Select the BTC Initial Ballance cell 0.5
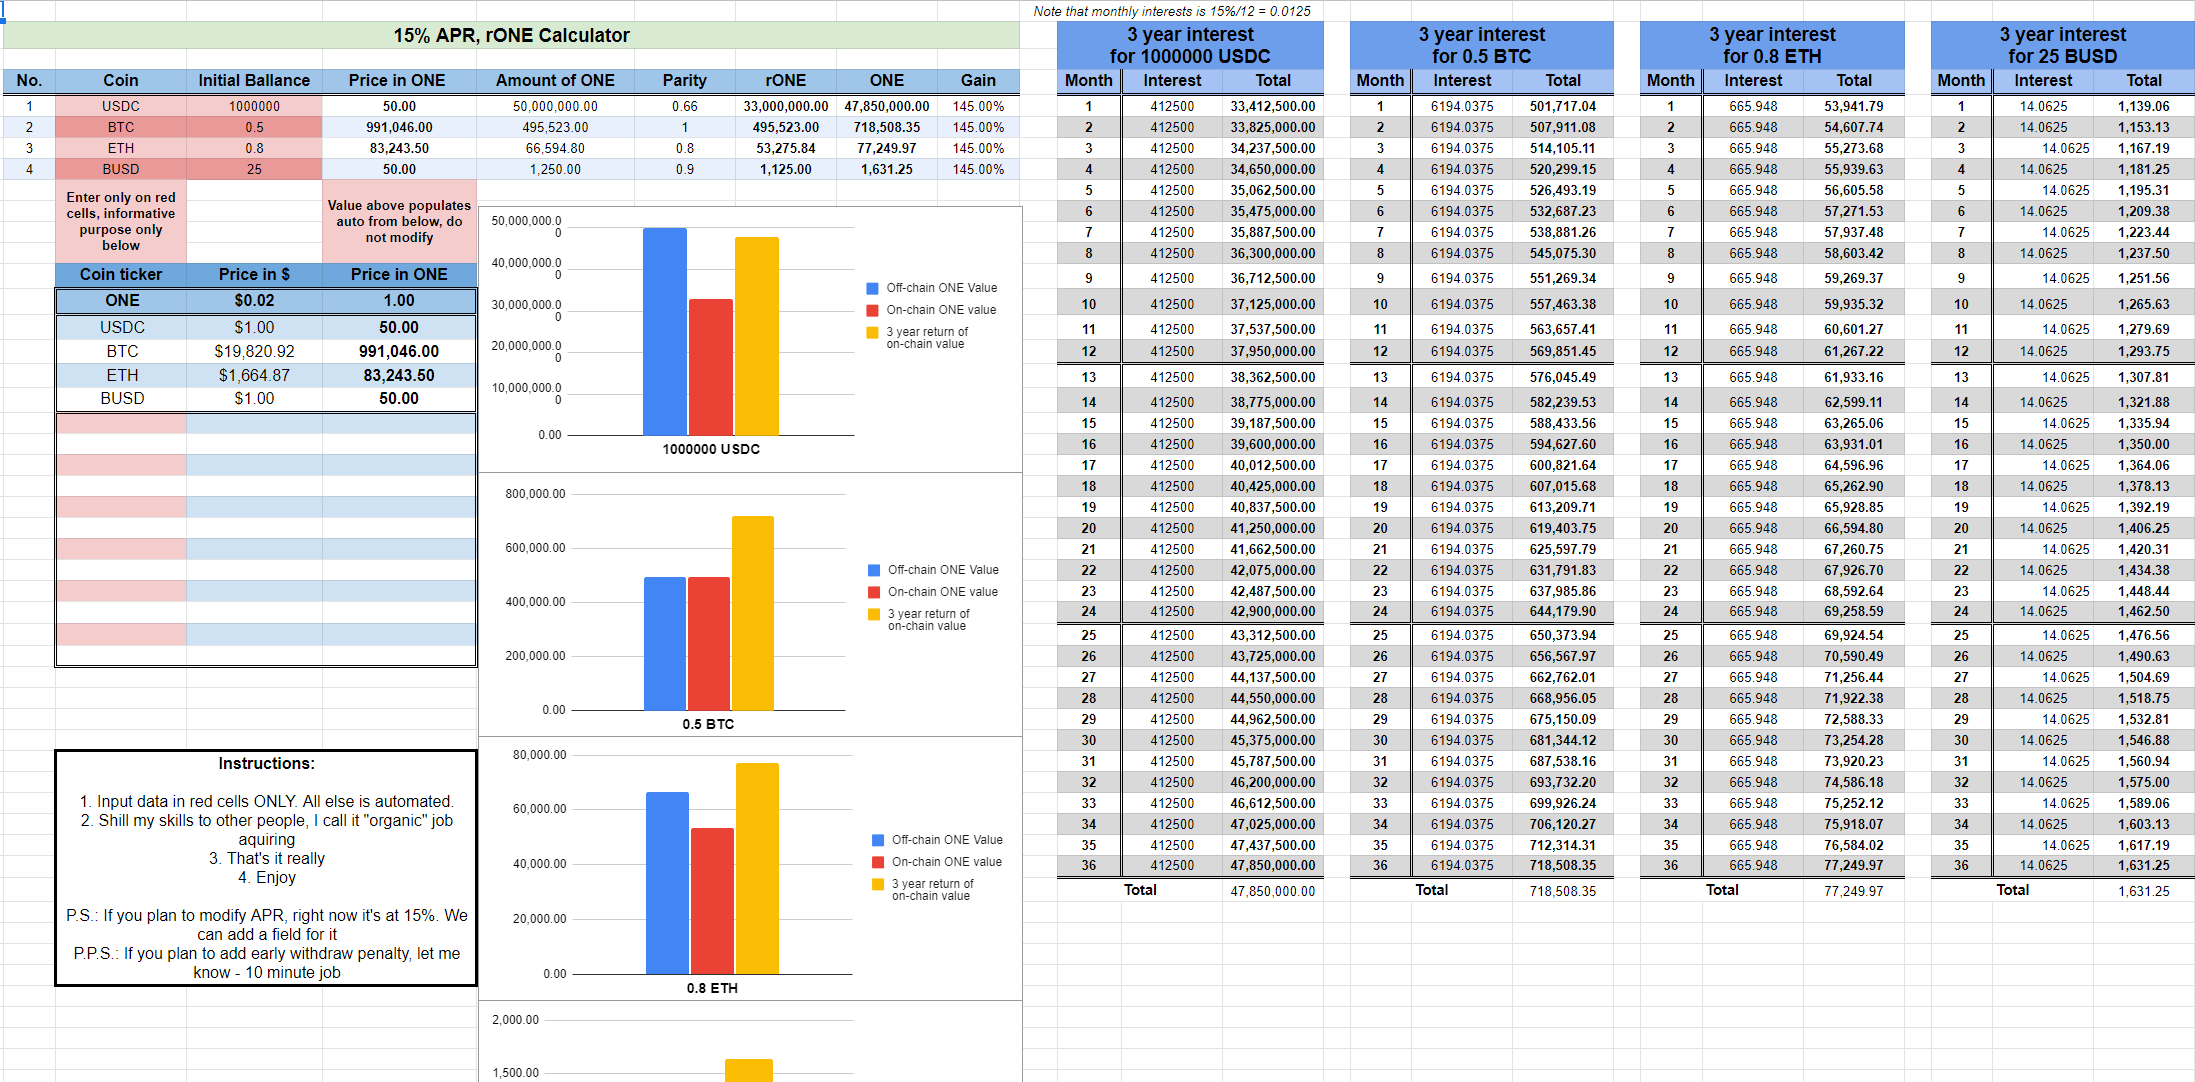The image size is (2195, 1082). click(254, 127)
